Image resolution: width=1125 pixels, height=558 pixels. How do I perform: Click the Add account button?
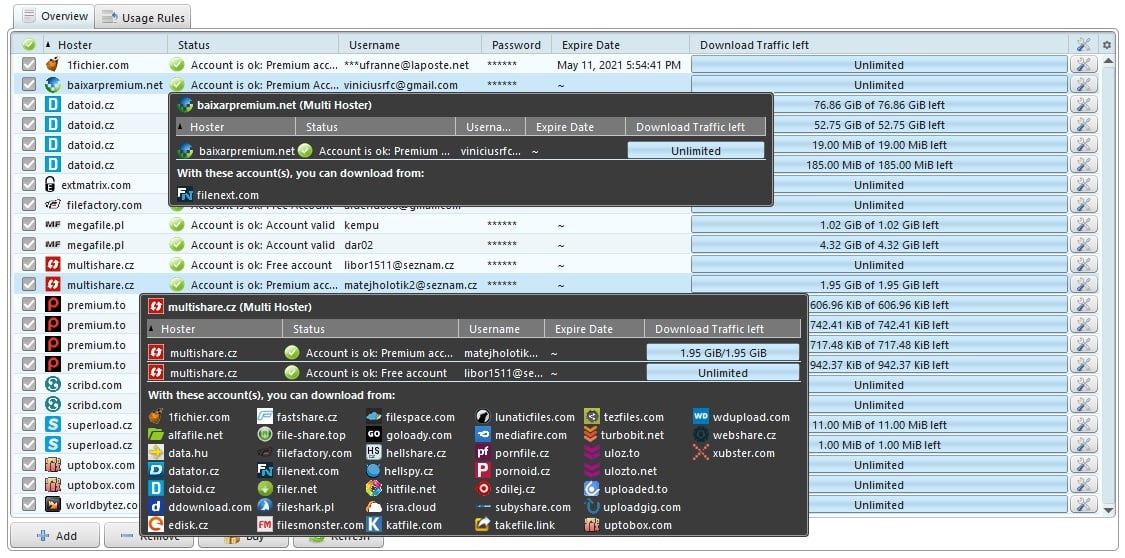pos(56,536)
